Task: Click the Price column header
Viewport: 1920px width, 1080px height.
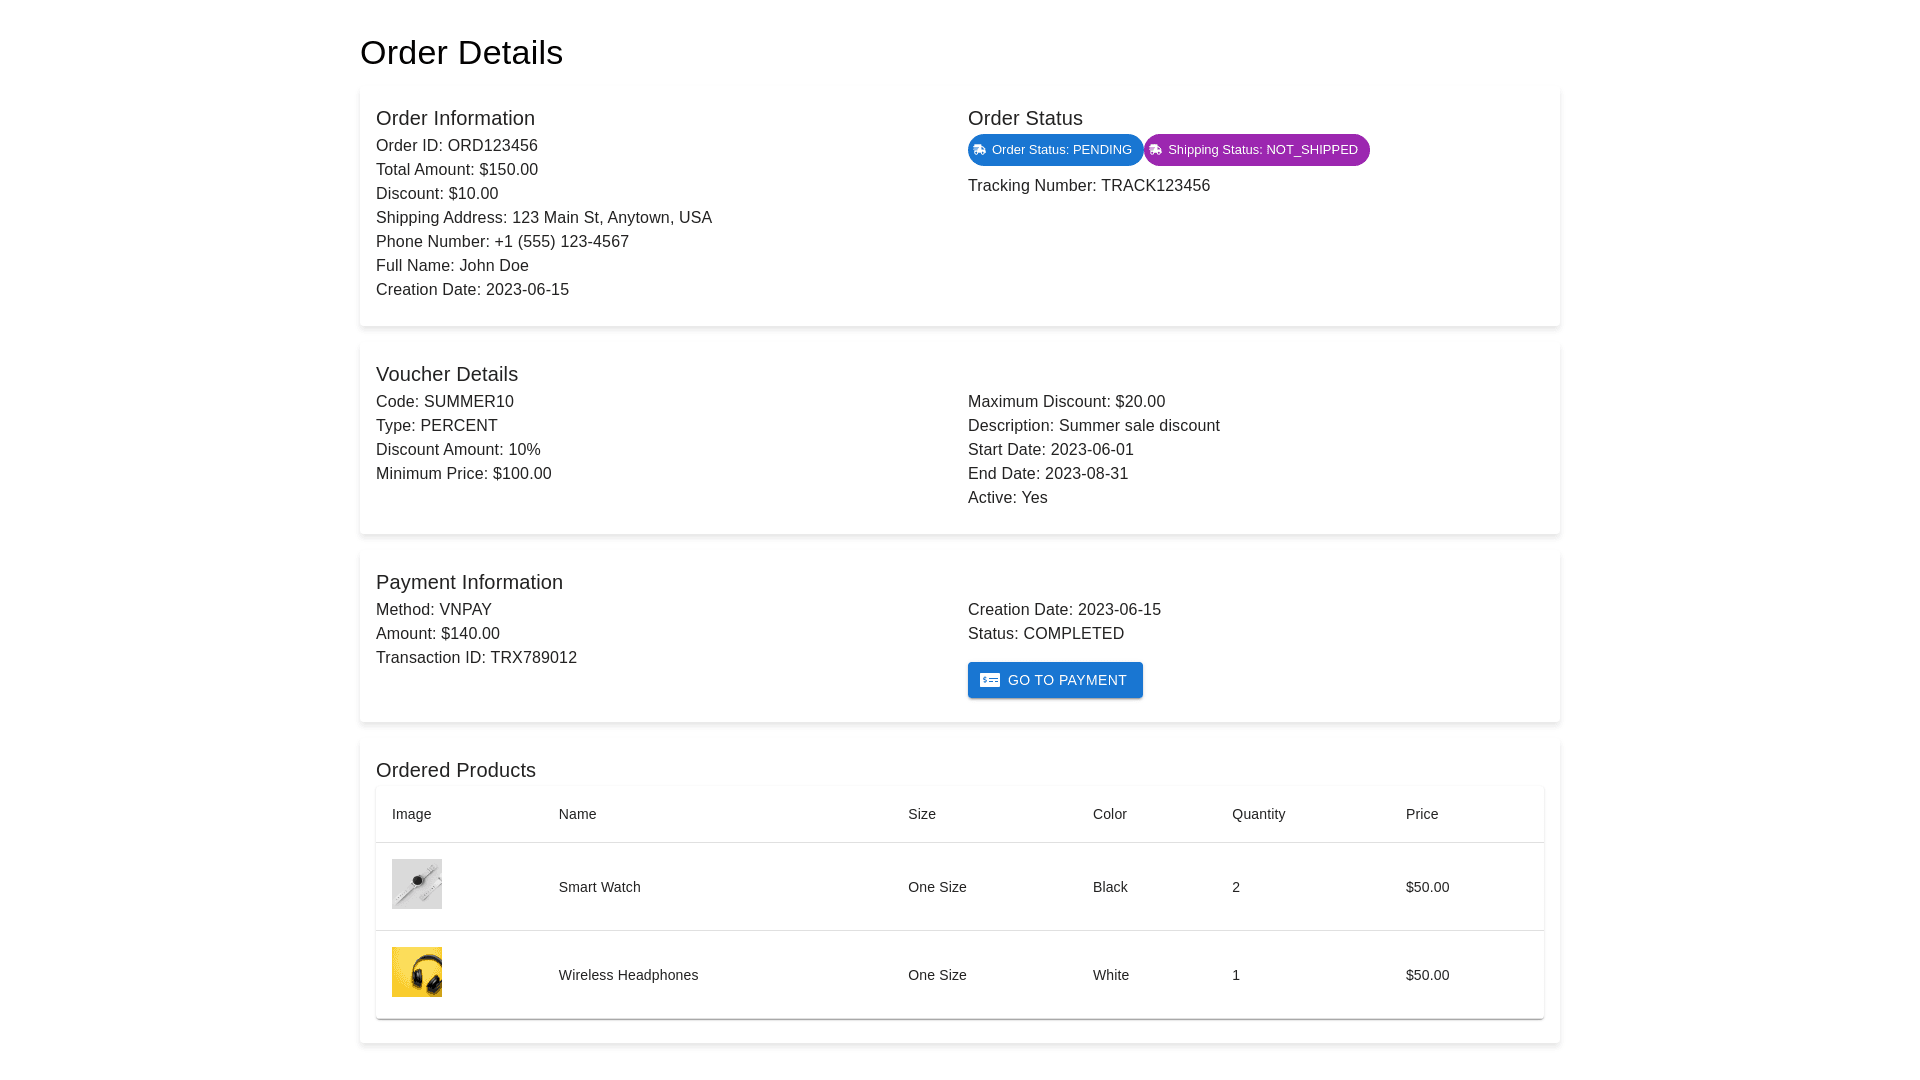Action: pos(1421,814)
